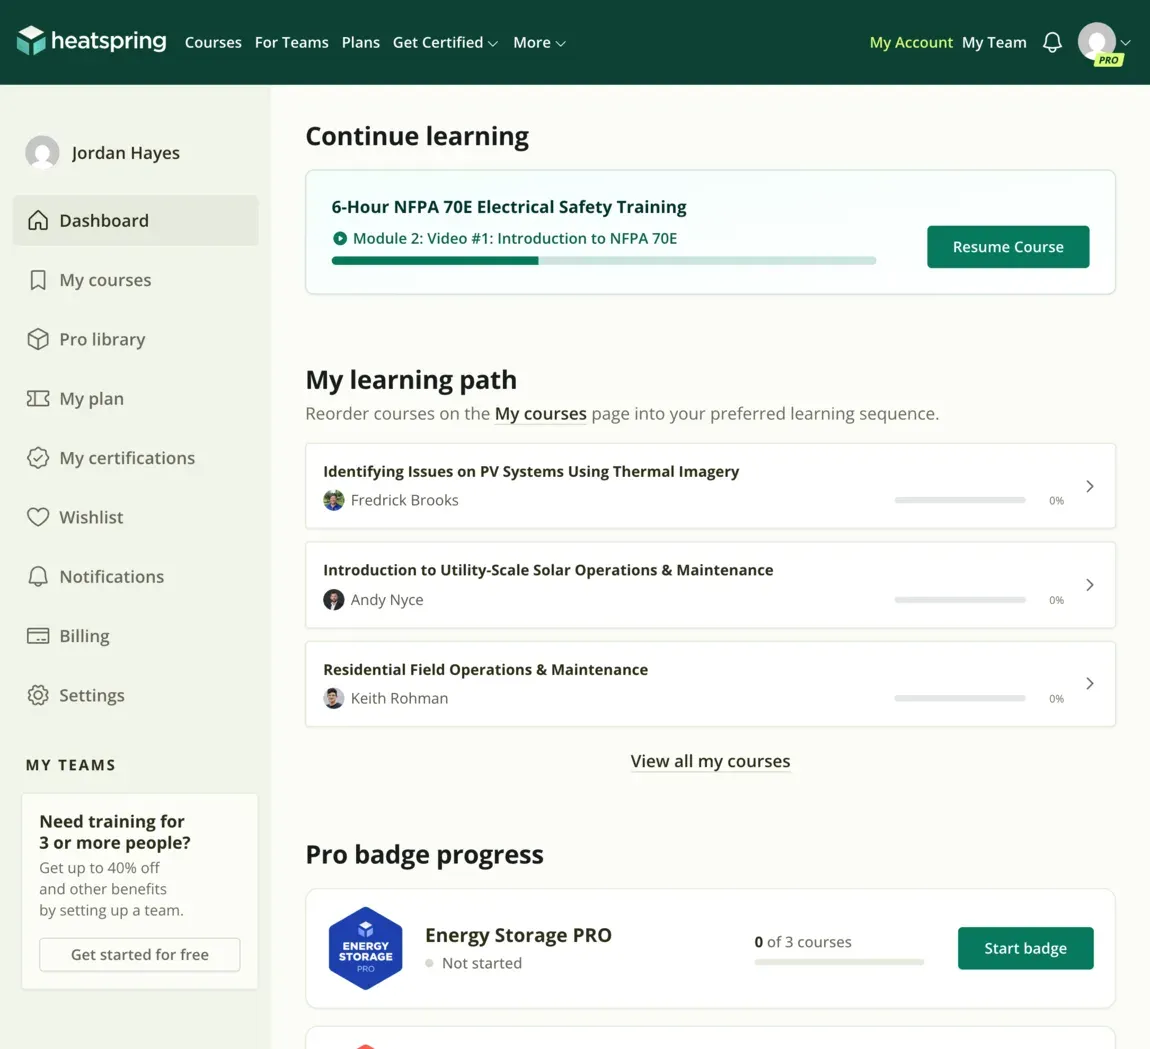Click the Billing card icon
Image resolution: width=1150 pixels, height=1049 pixels.
coord(38,636)
